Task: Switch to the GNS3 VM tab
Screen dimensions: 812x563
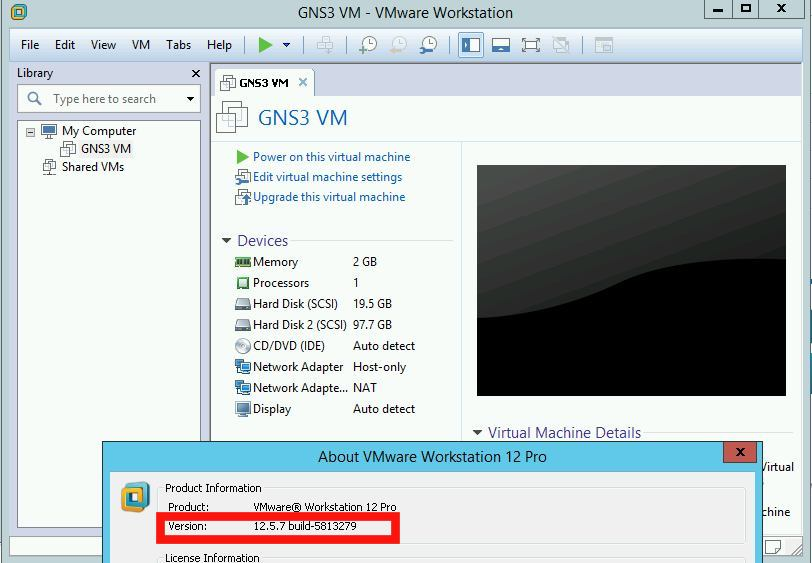Action: 263,83
